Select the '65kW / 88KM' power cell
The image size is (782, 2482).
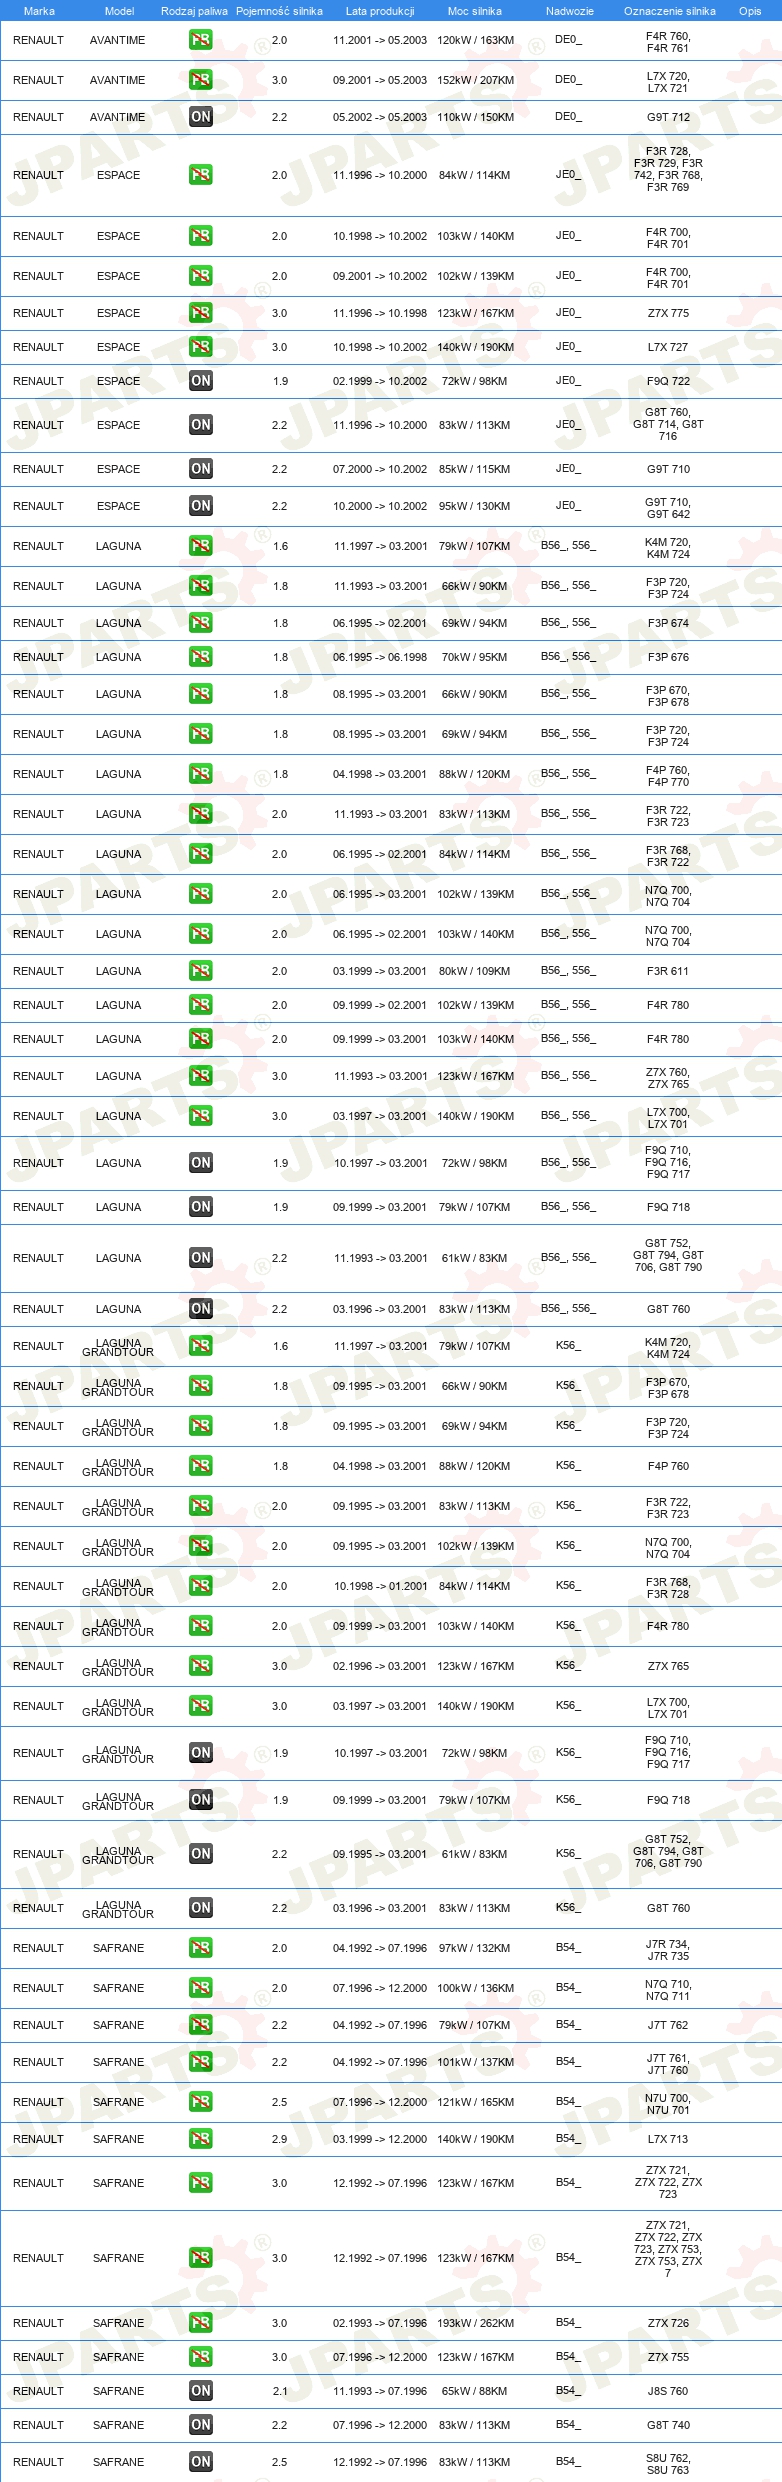(475, 2391)
